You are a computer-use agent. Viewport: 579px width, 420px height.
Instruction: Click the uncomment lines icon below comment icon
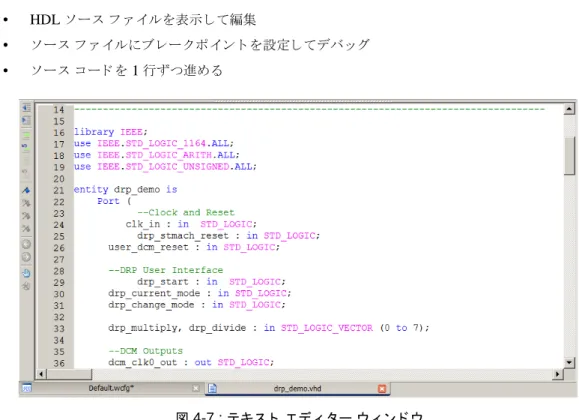[x=25, y=147]
